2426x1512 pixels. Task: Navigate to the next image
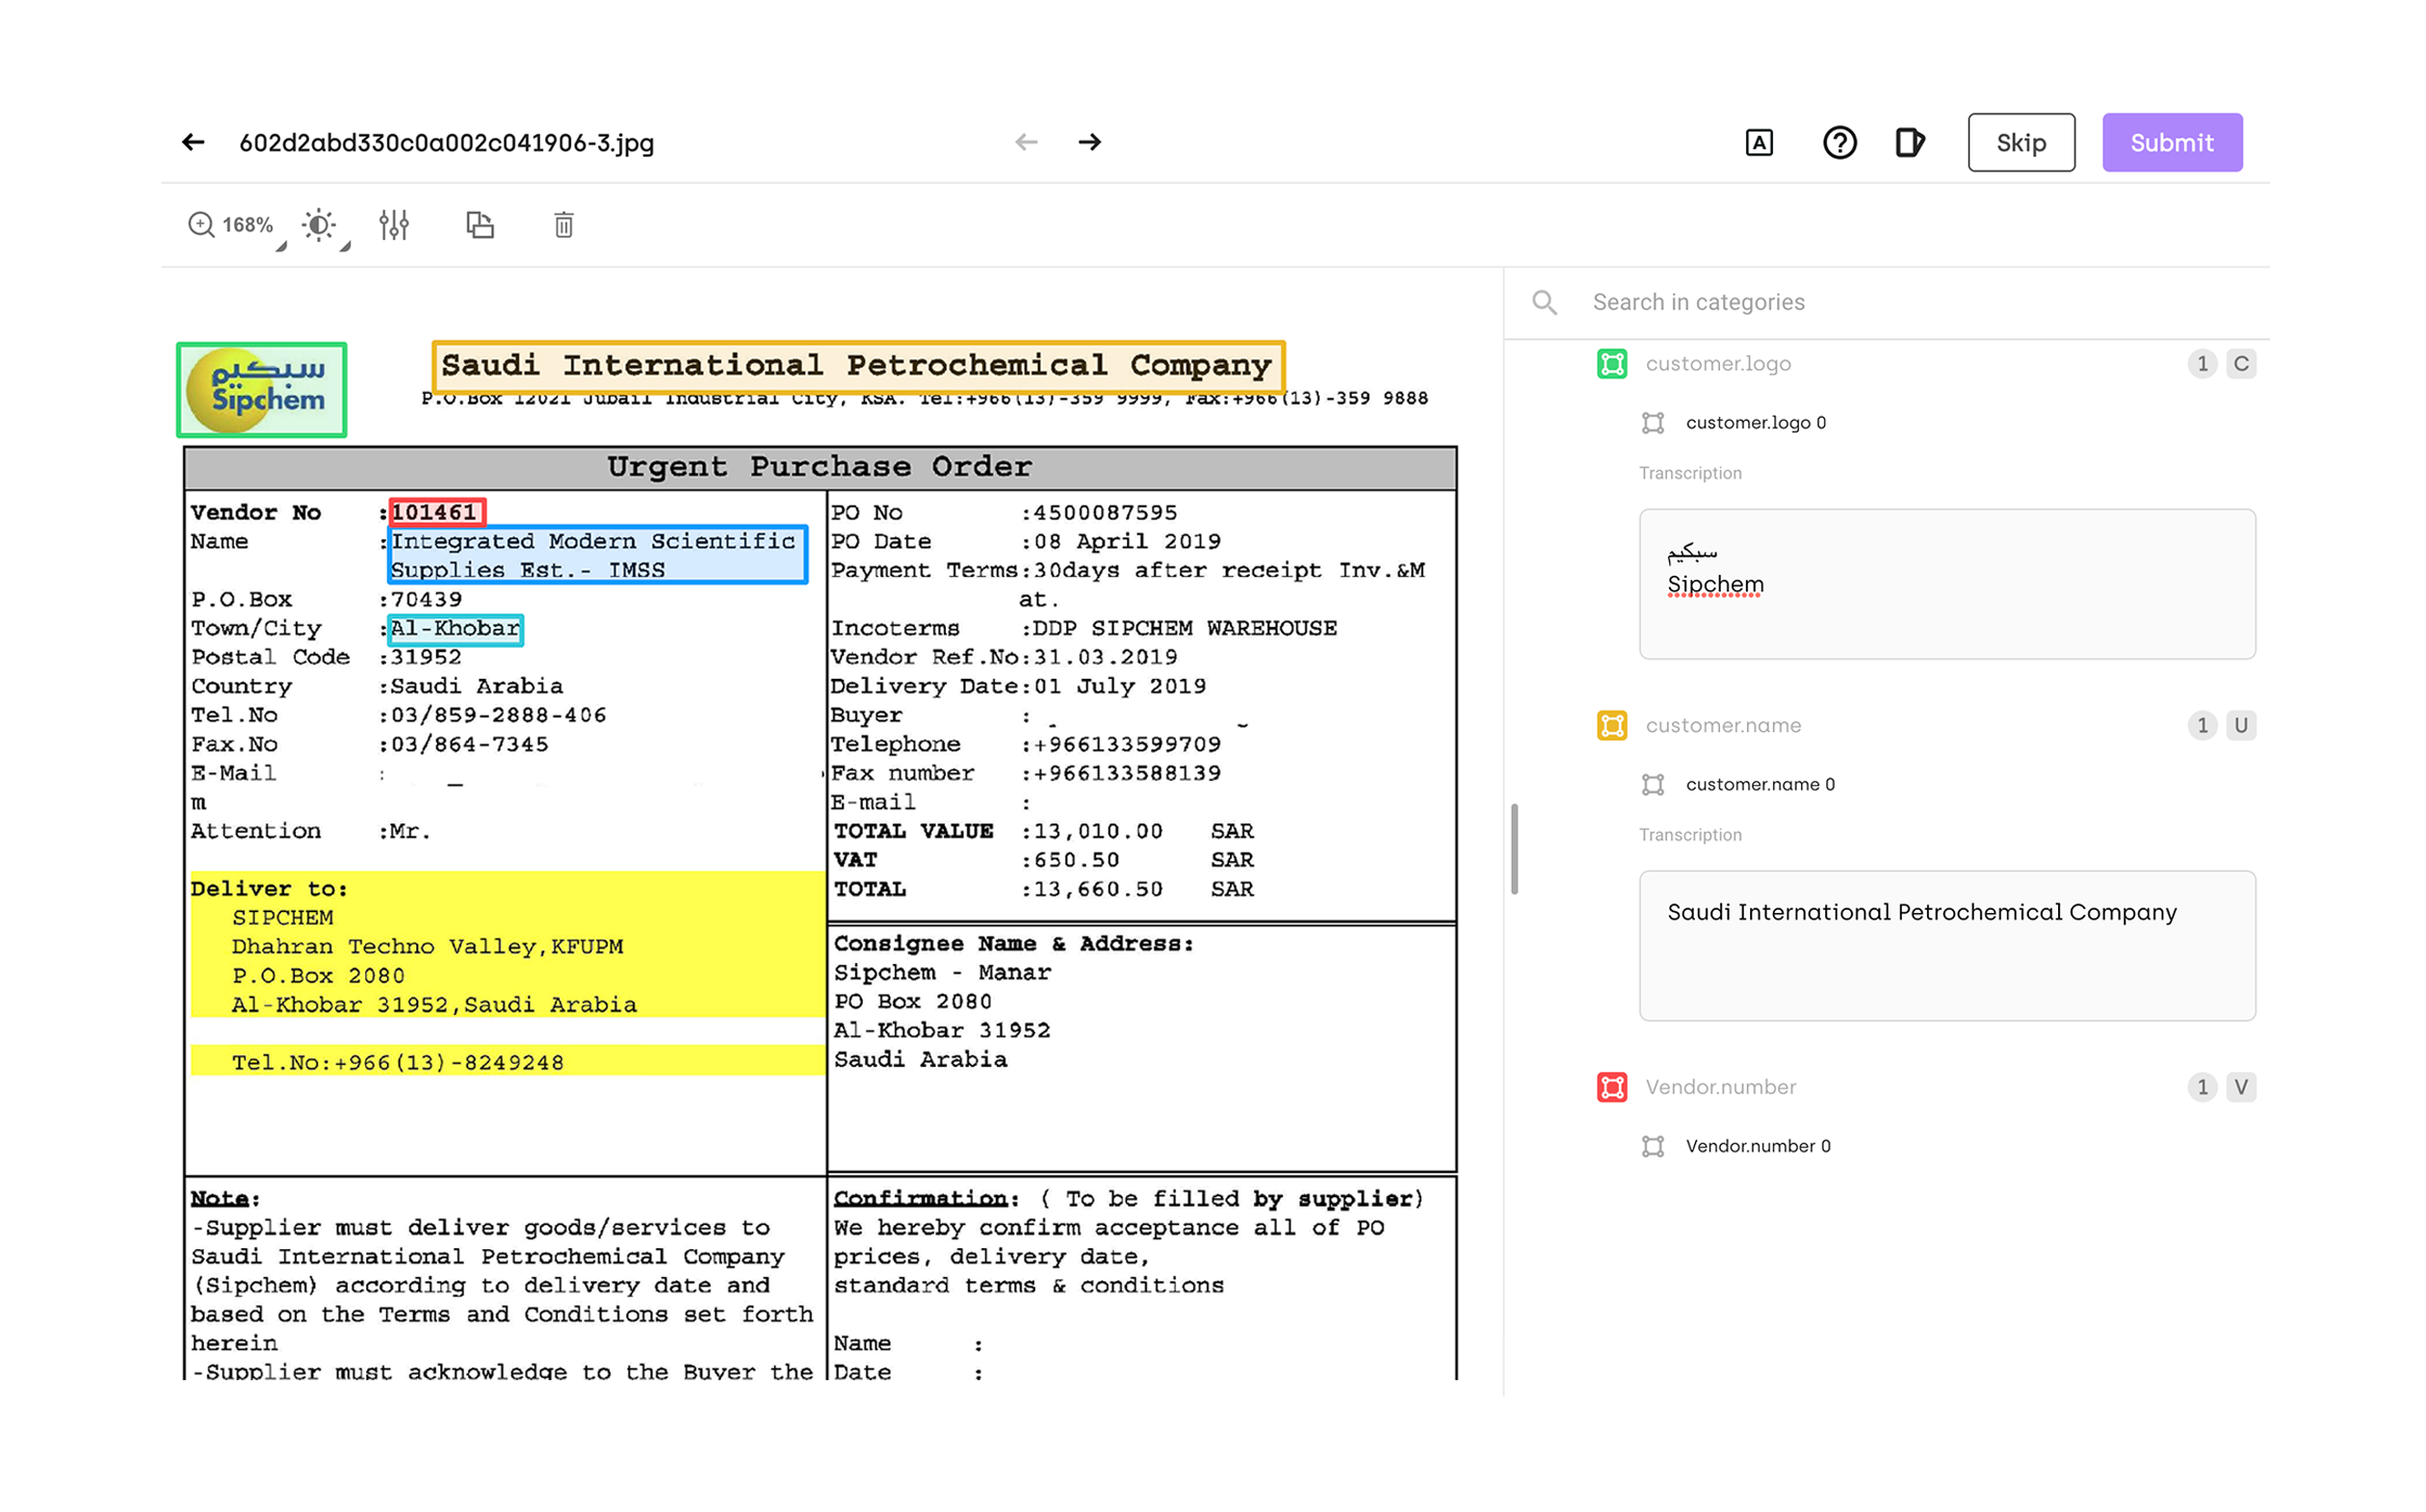[x=1091, y=142]
